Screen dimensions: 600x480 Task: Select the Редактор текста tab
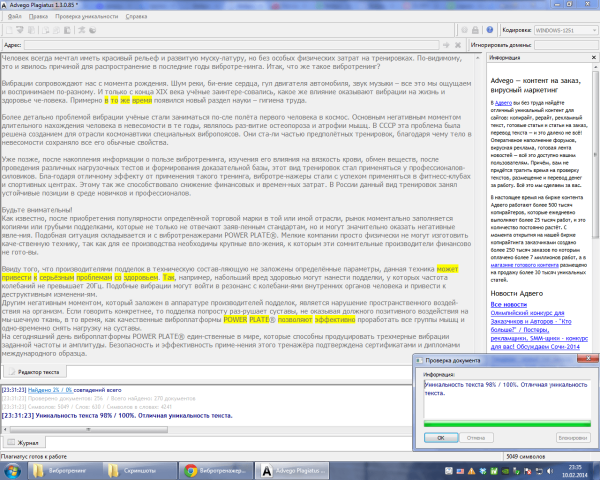click(x=35, y=372)
